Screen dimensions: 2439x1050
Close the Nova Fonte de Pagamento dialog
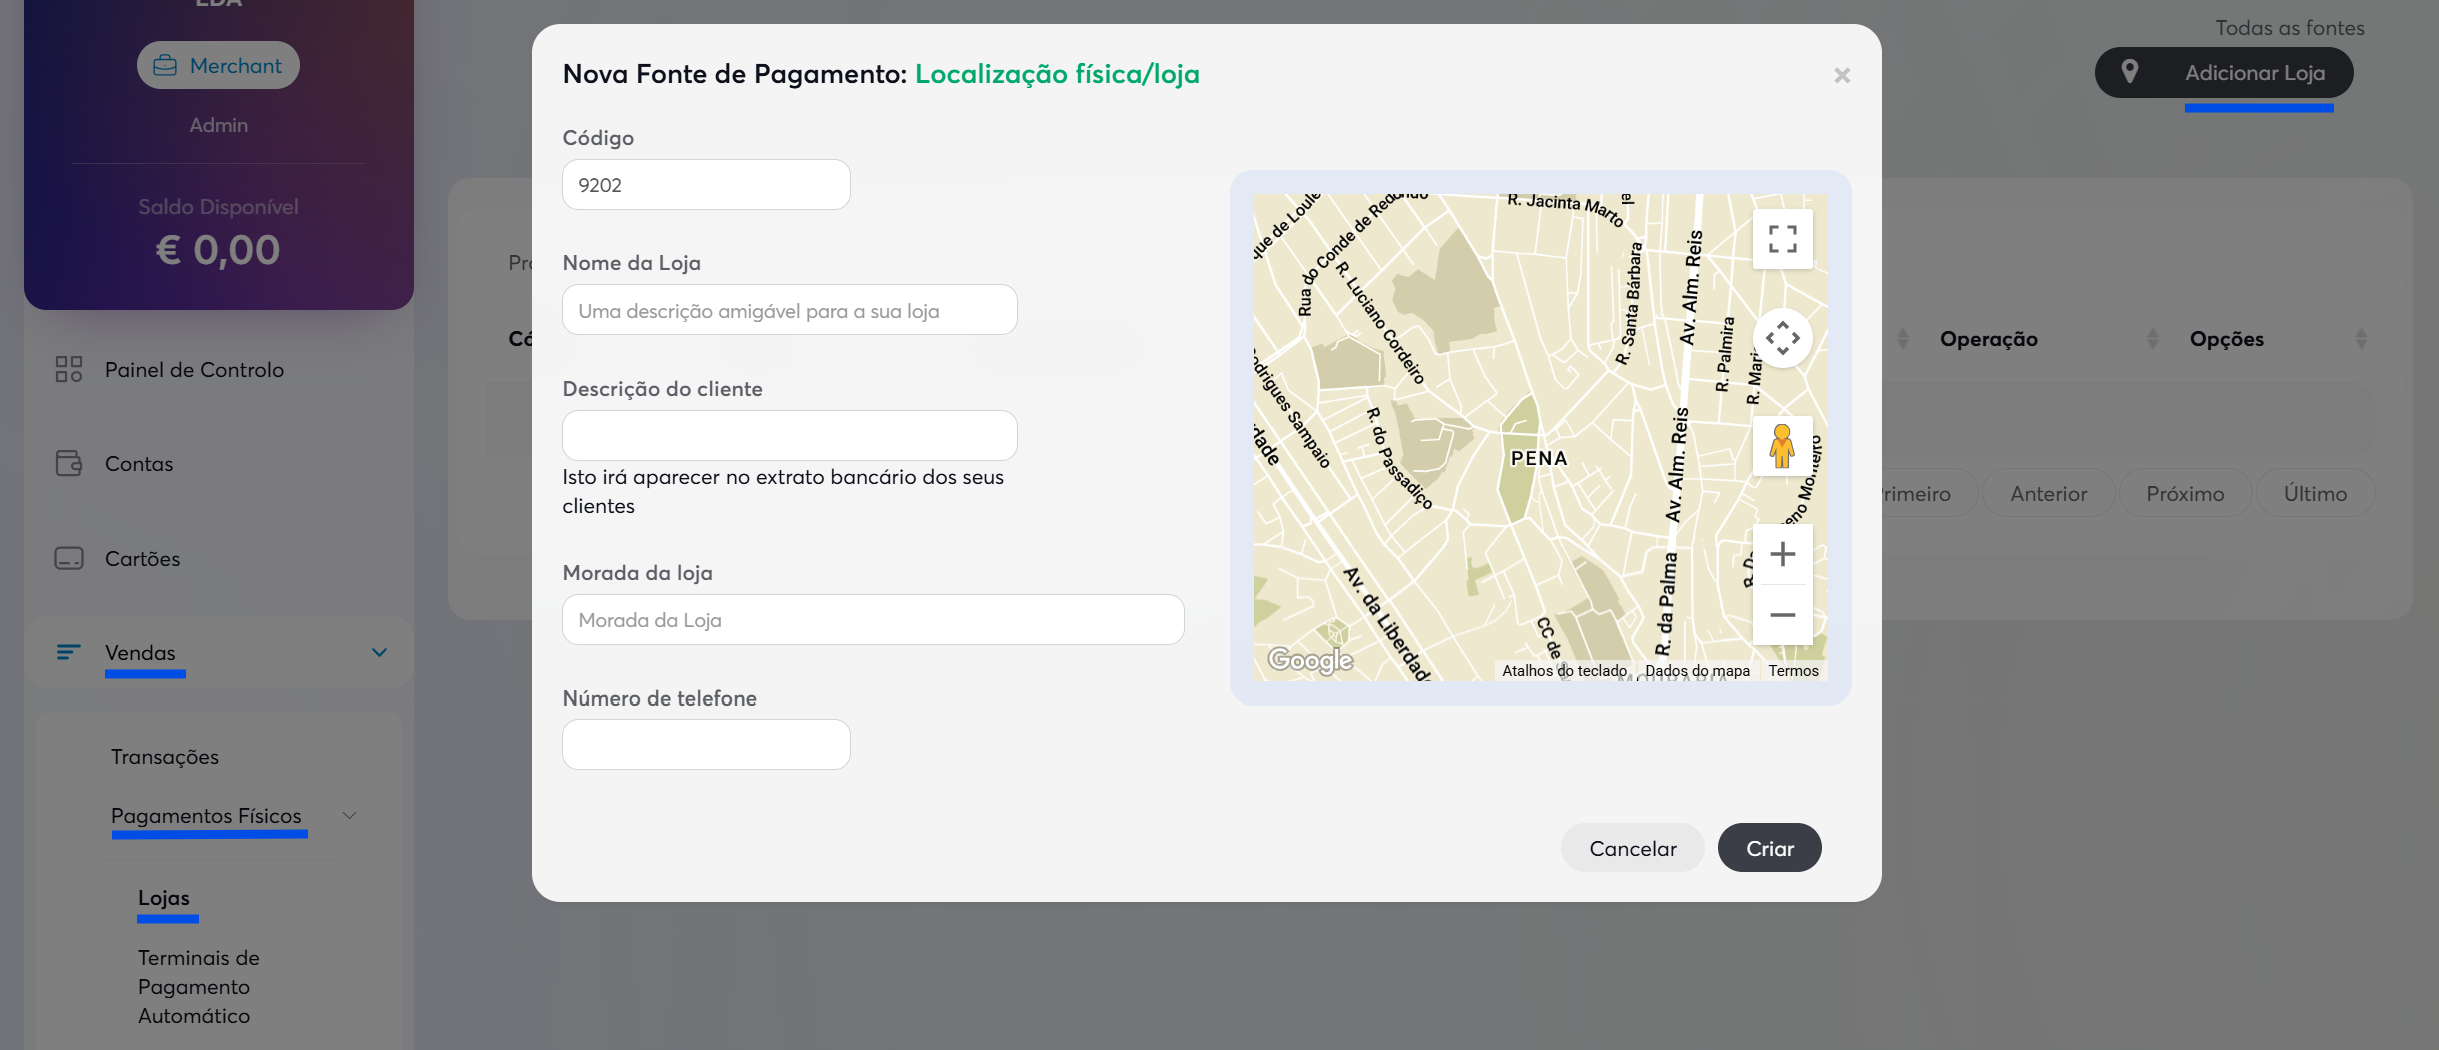[1842, 76]
